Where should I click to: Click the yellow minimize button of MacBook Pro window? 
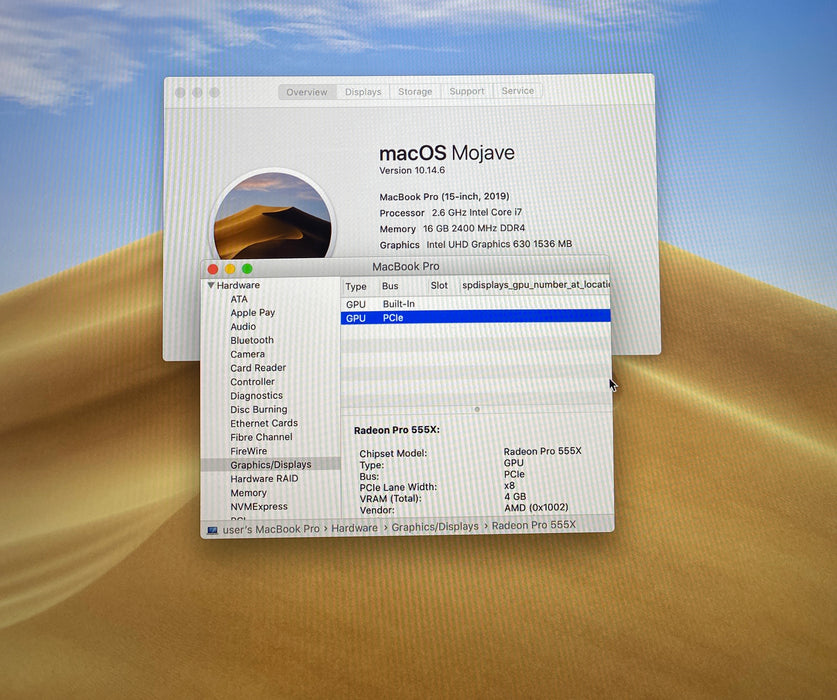click(230, 269)
